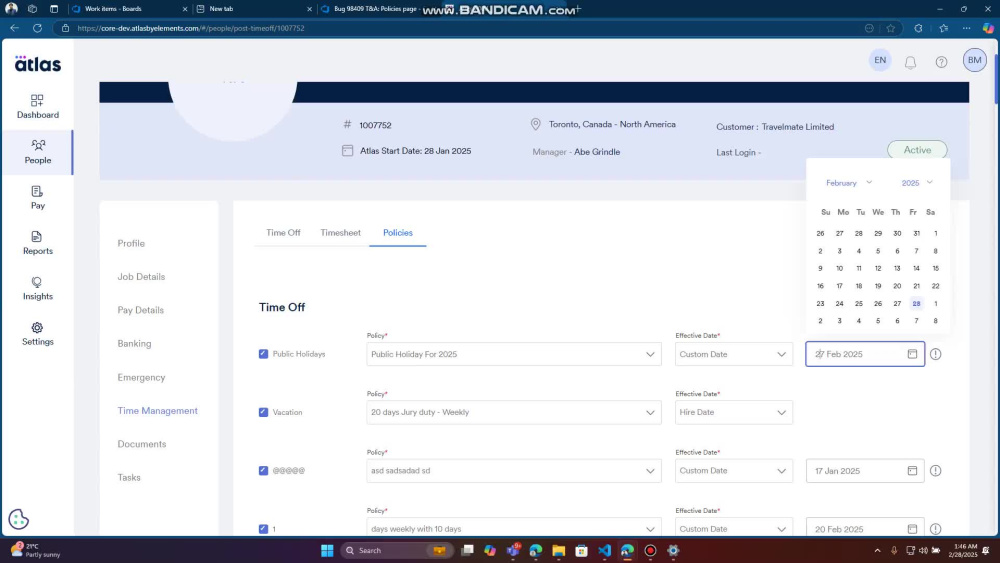Viewport: 1000px width, 563px height.
Task: Click info icon beside 27 Feb 2025 date
Action: [x=936, y=354]
